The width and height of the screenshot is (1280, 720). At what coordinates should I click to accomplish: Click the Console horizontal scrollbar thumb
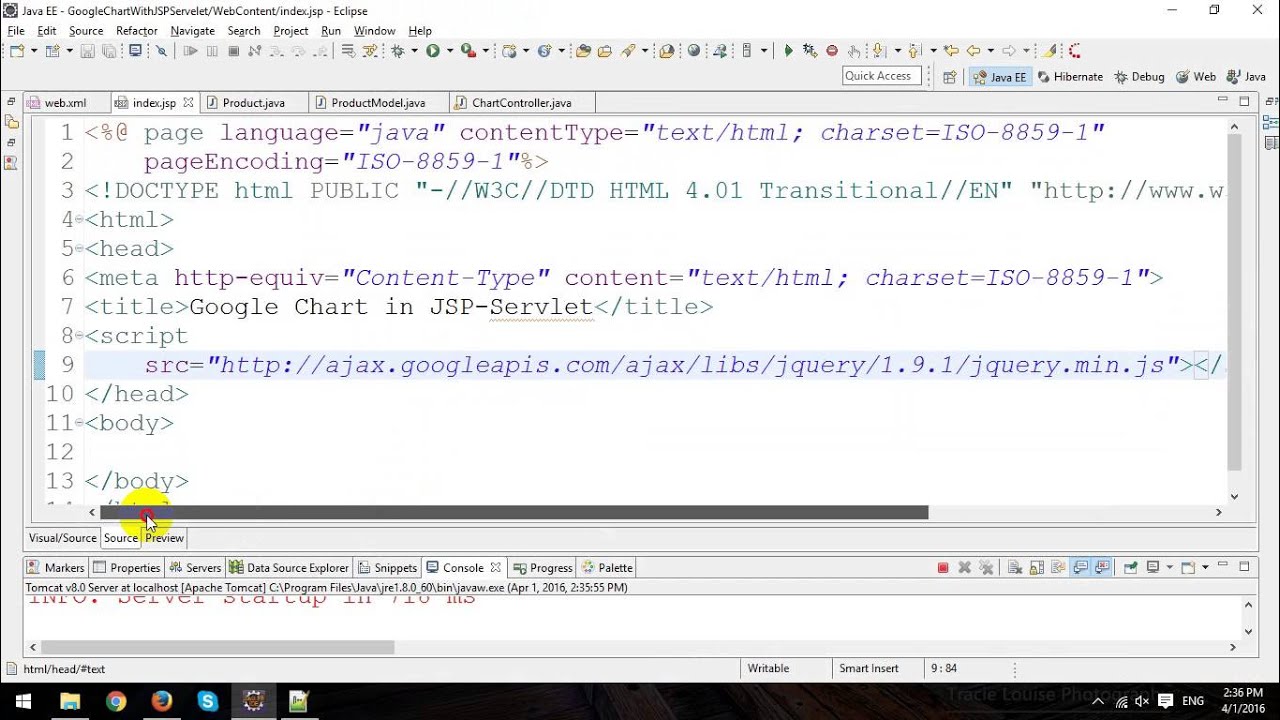tap(218, 647)
